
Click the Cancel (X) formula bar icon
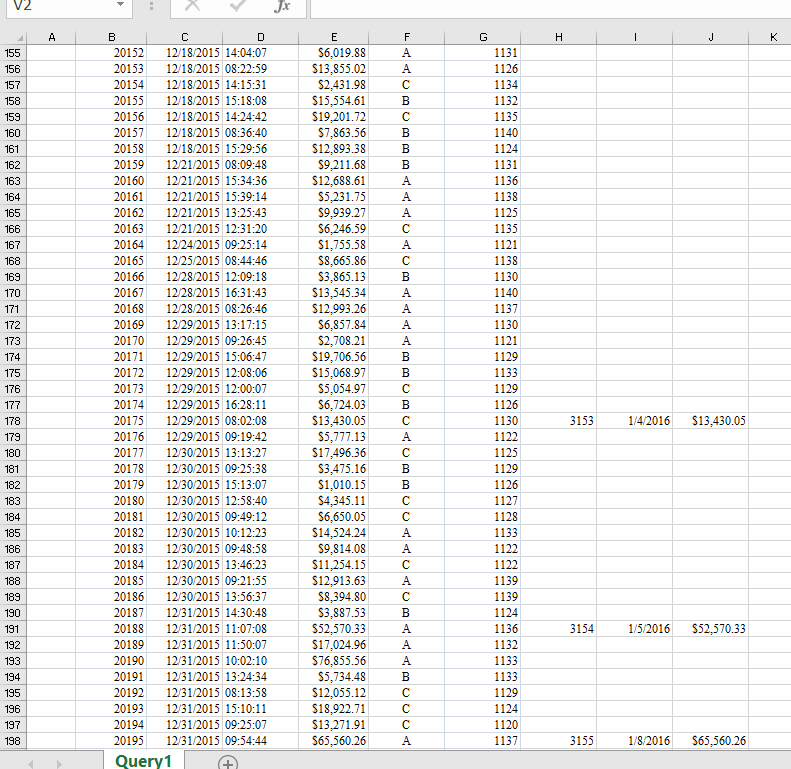(x=193, y=6)
